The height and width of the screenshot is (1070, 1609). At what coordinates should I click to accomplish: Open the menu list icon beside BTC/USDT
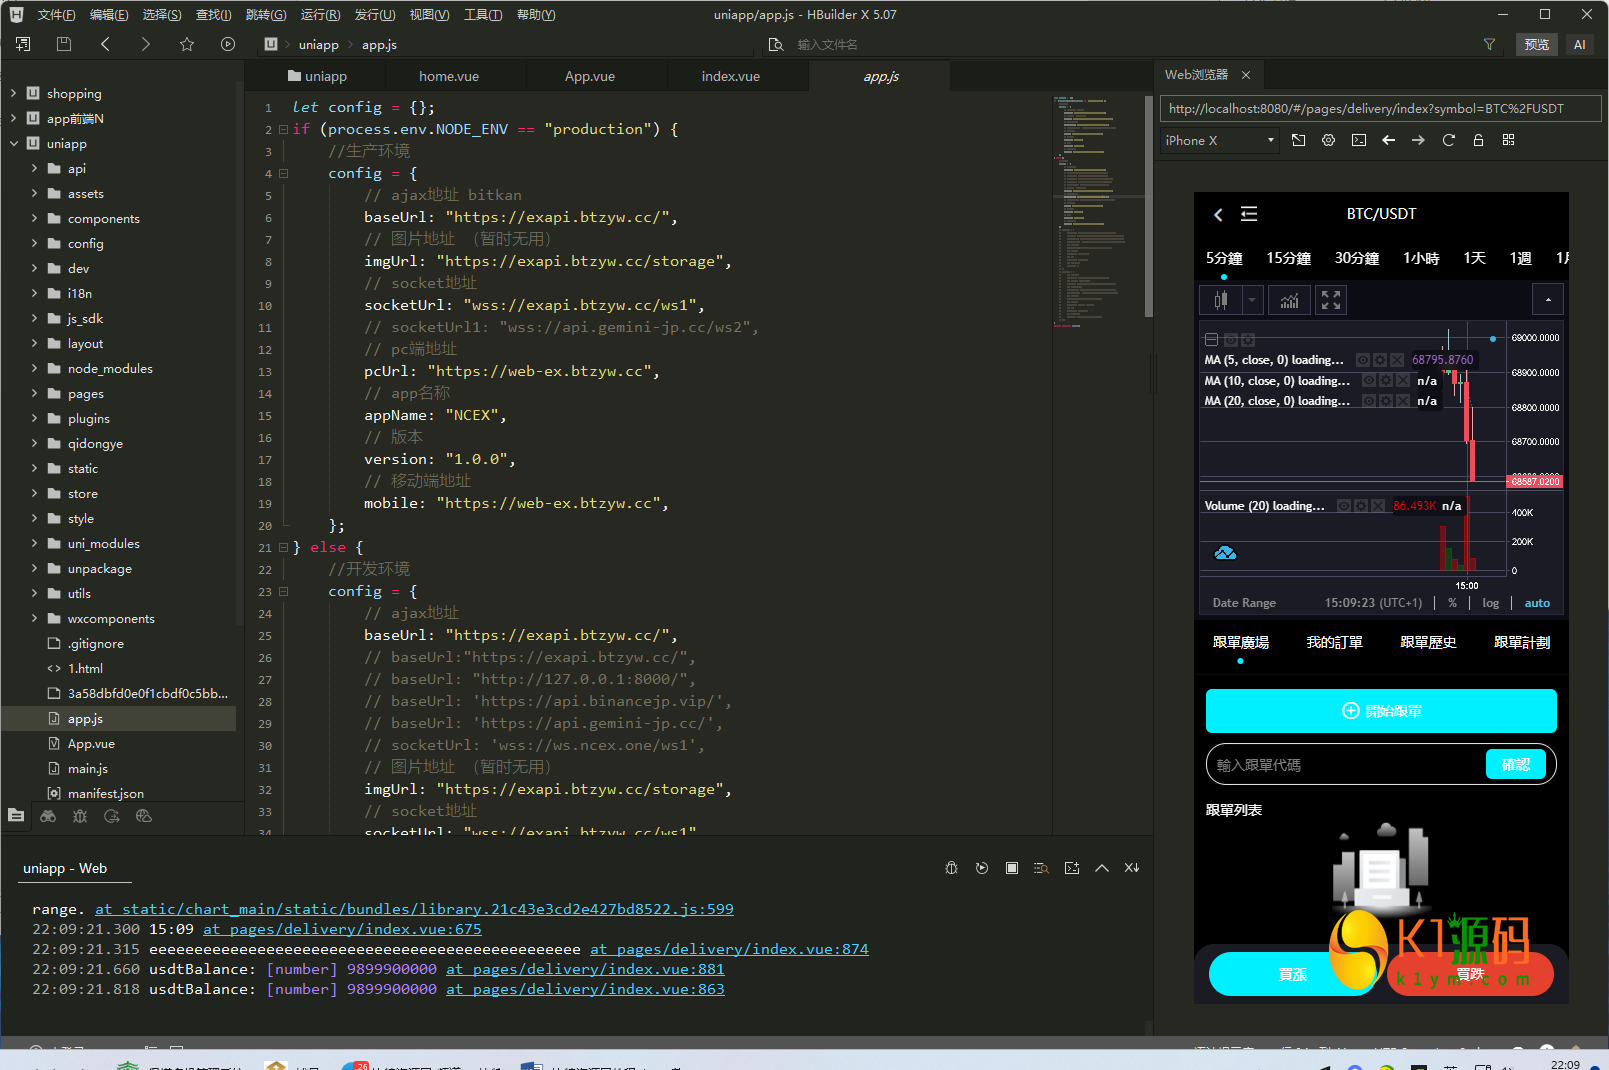point(1249,214)
